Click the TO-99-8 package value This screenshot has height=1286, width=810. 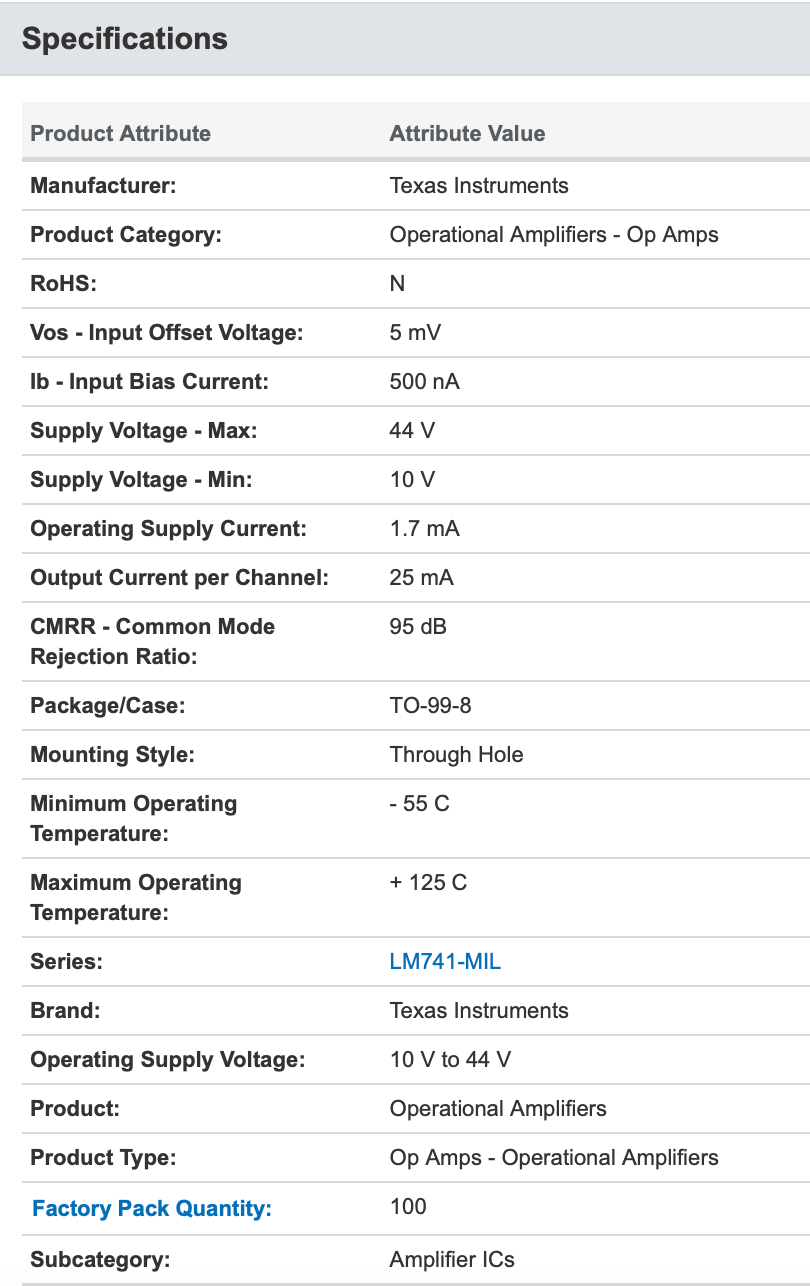(431, 706)
